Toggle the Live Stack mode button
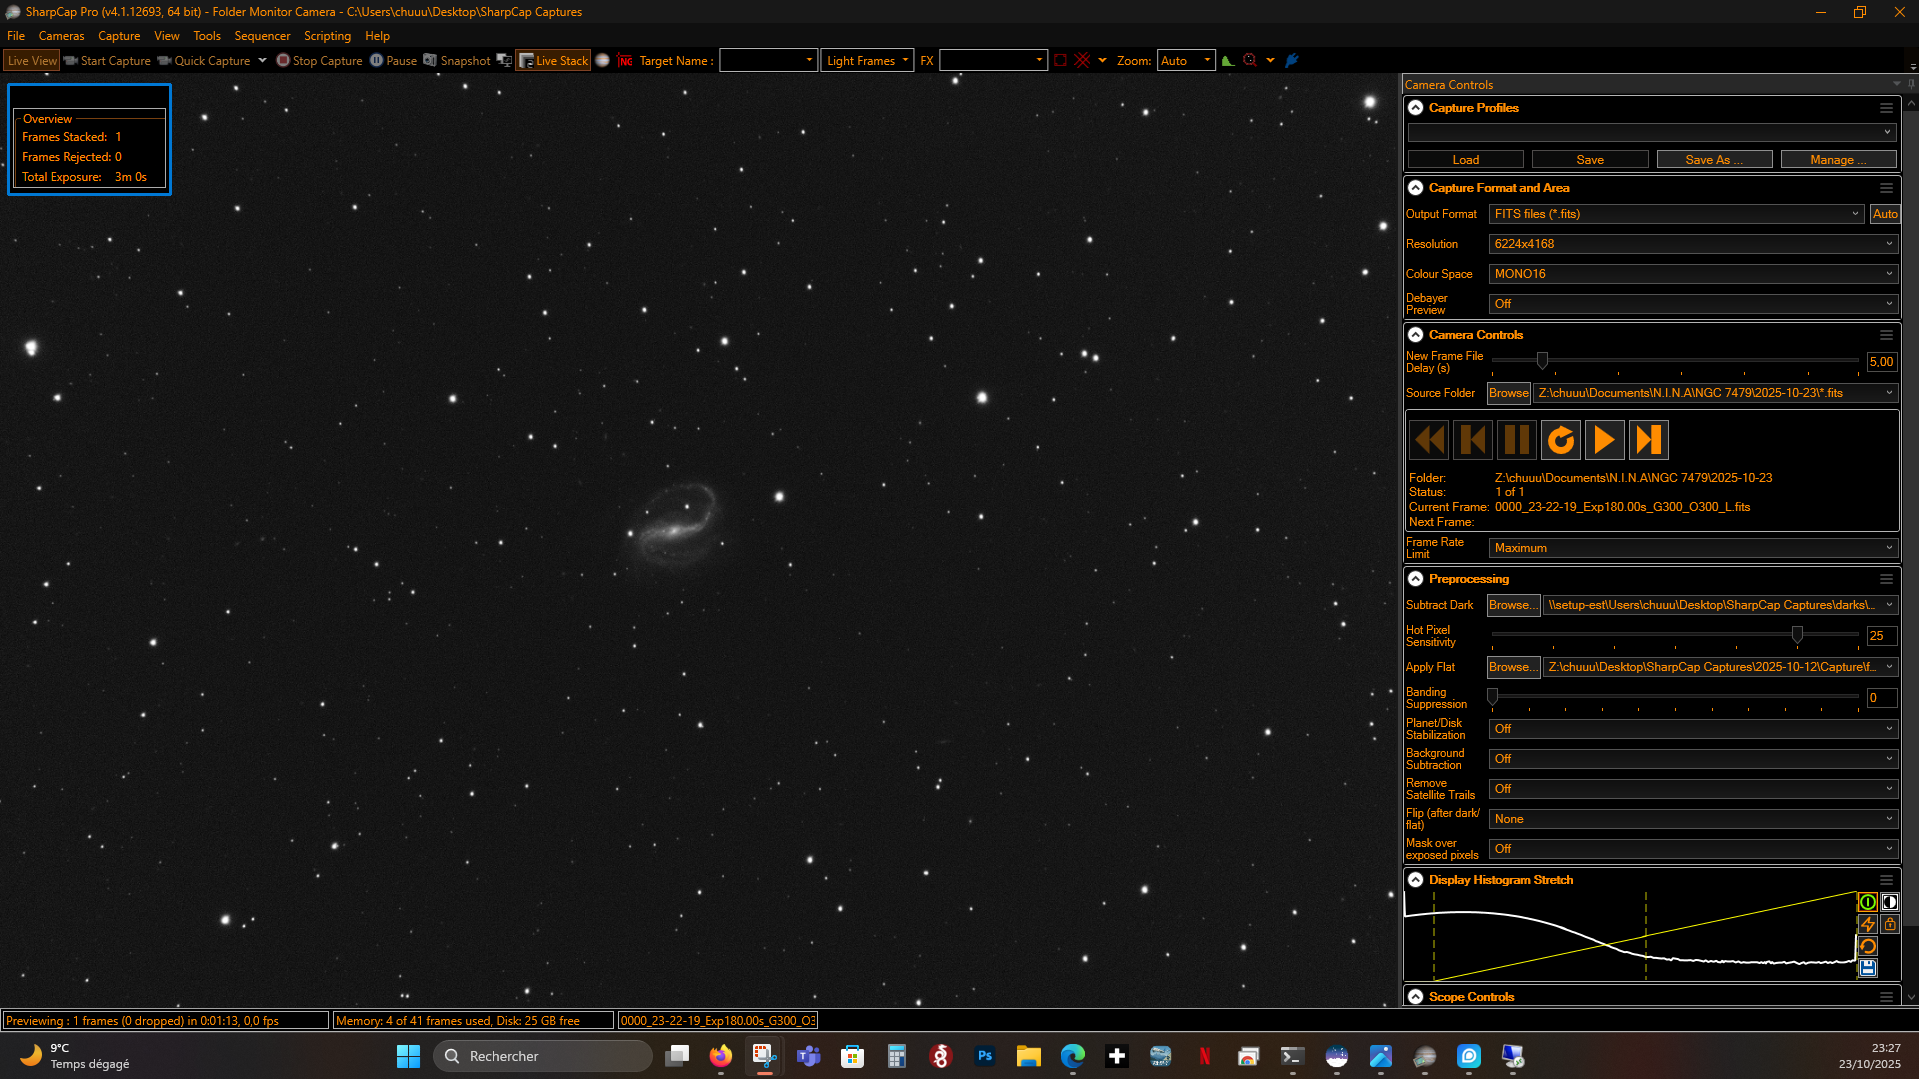The width and height of the screenshot is (1919, 1079). [x=554, y=61]
